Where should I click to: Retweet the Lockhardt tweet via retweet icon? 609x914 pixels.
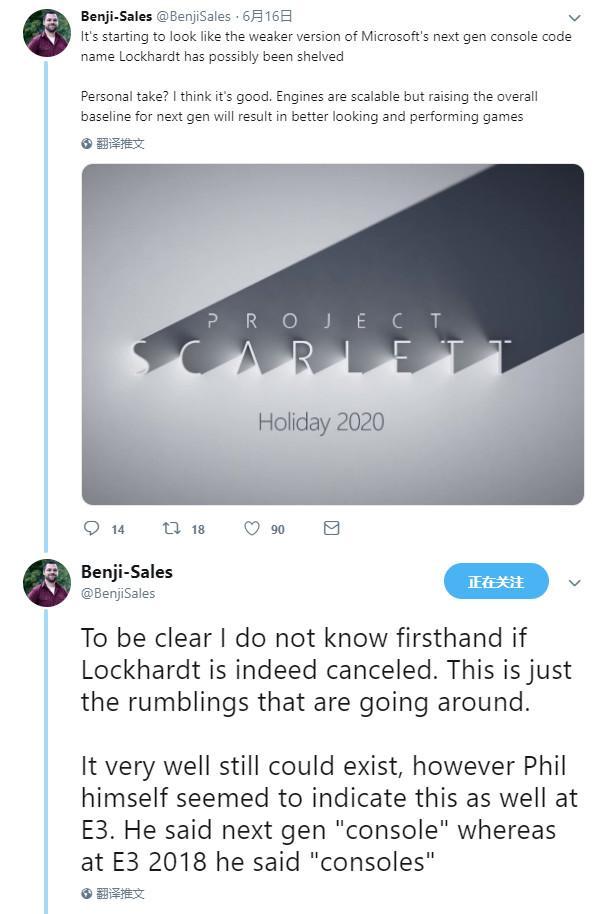[171, 528]
